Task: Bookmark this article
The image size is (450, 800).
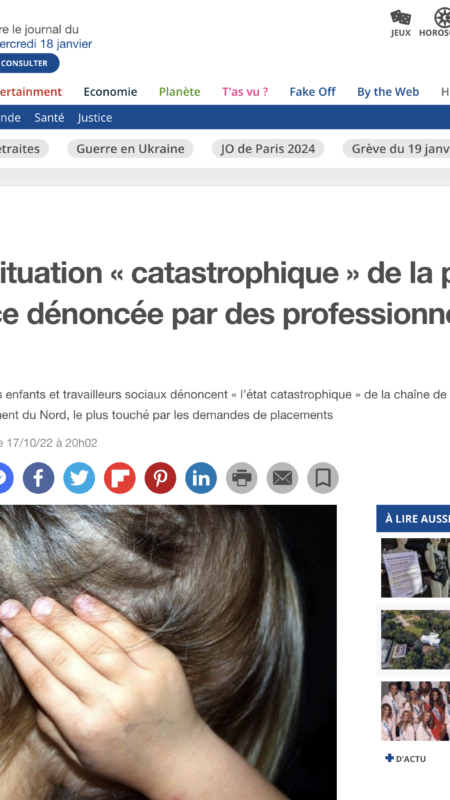Action: 323,478
